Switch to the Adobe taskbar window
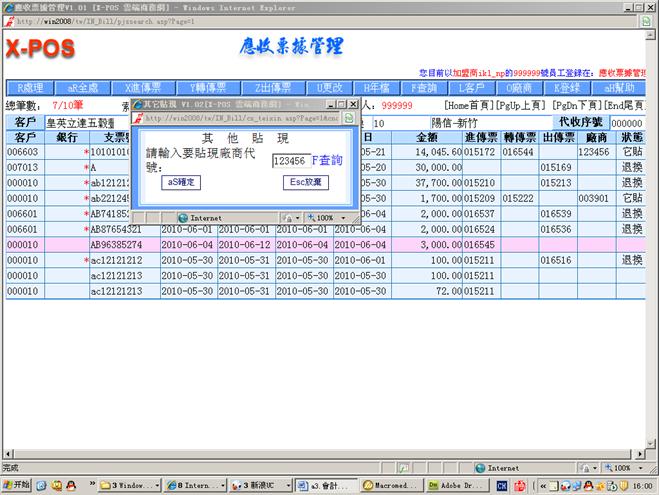Screen dimensions: 659x495 (x=447, y=486)
